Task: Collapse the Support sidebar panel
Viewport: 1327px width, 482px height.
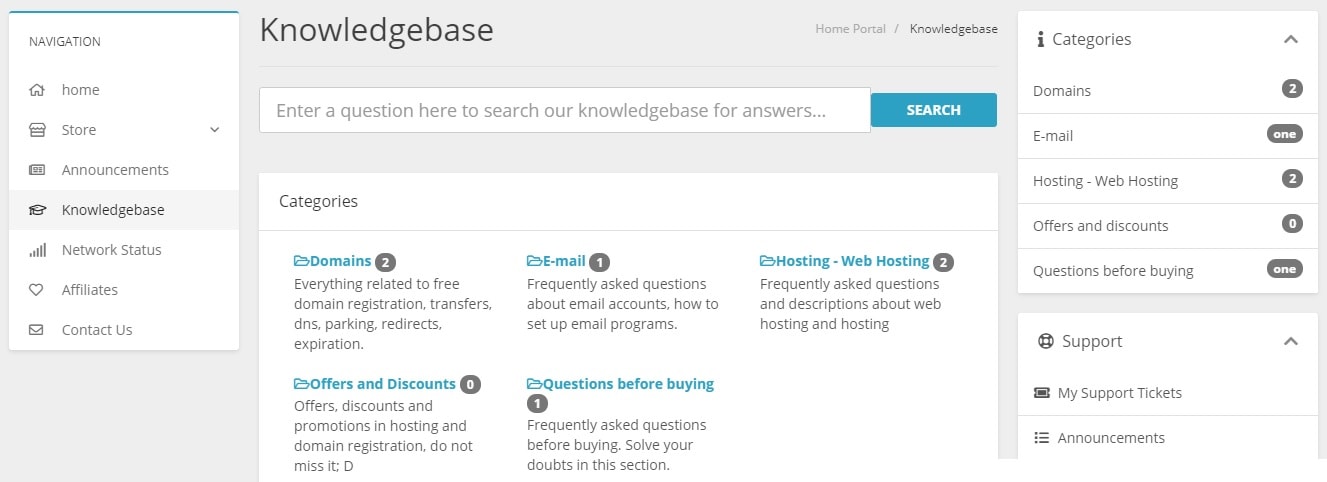Action: coord(1291,341)
